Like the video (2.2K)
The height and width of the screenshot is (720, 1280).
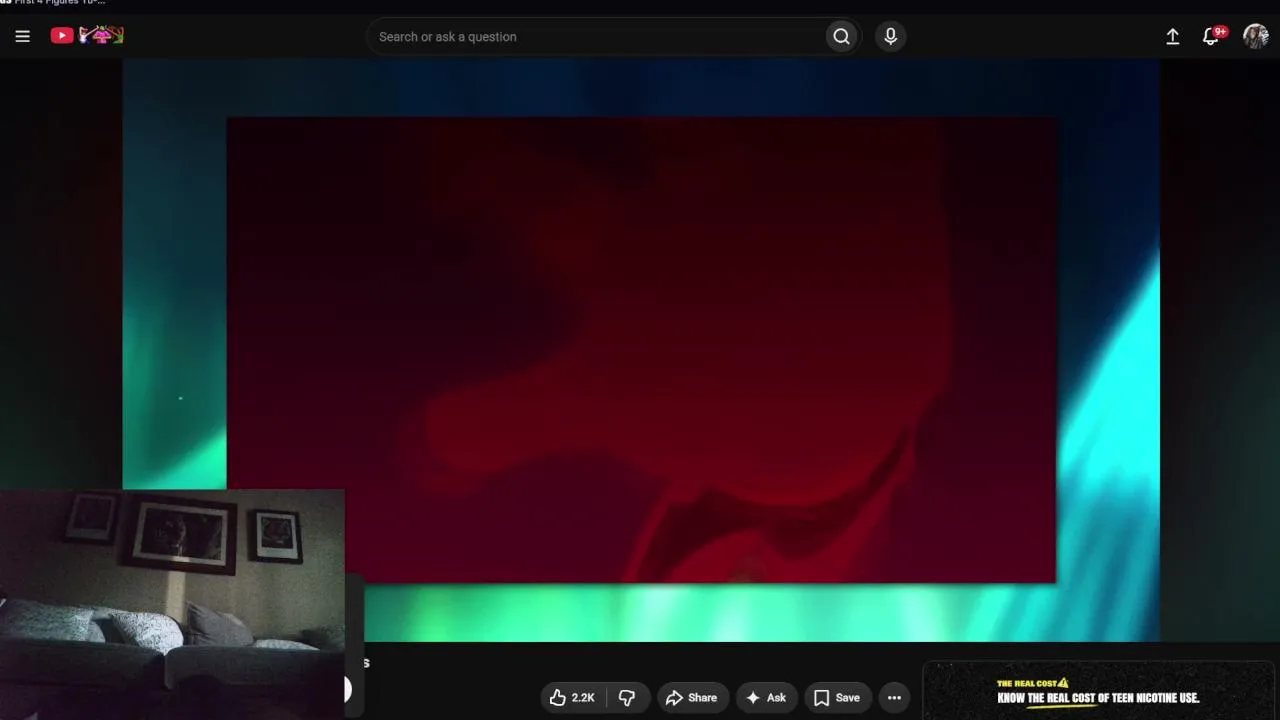pyautogui.click(x=573, y=698)
